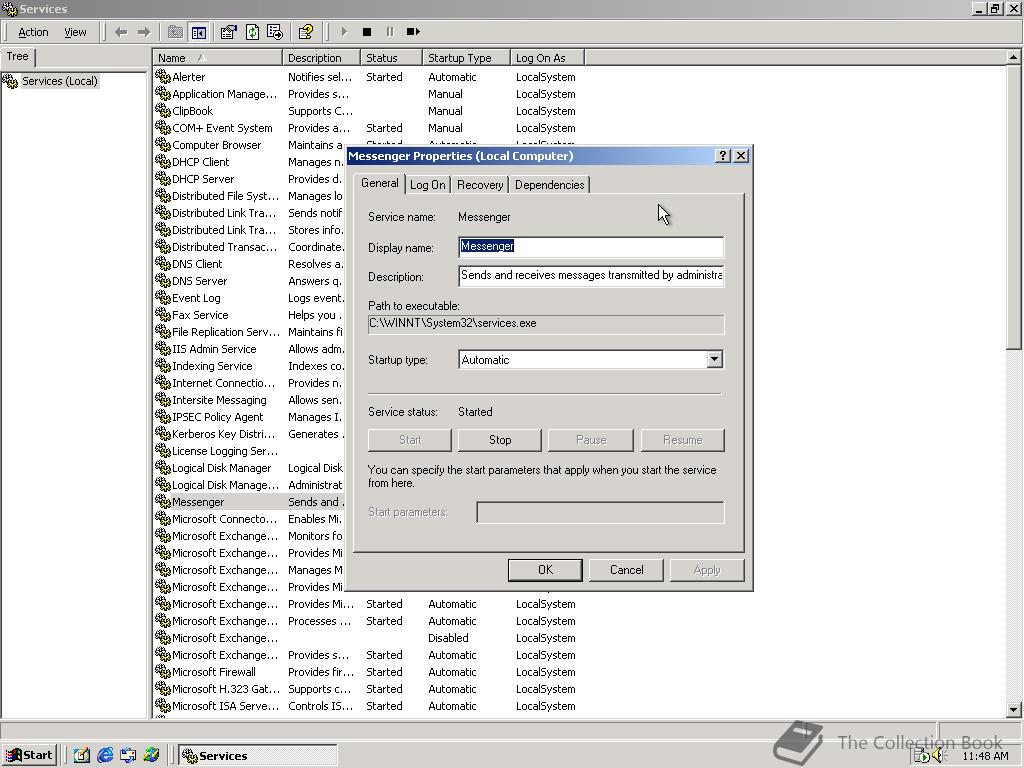Select the Computer Browser service row
The image size is (1024, 768).
coord(249,145)
